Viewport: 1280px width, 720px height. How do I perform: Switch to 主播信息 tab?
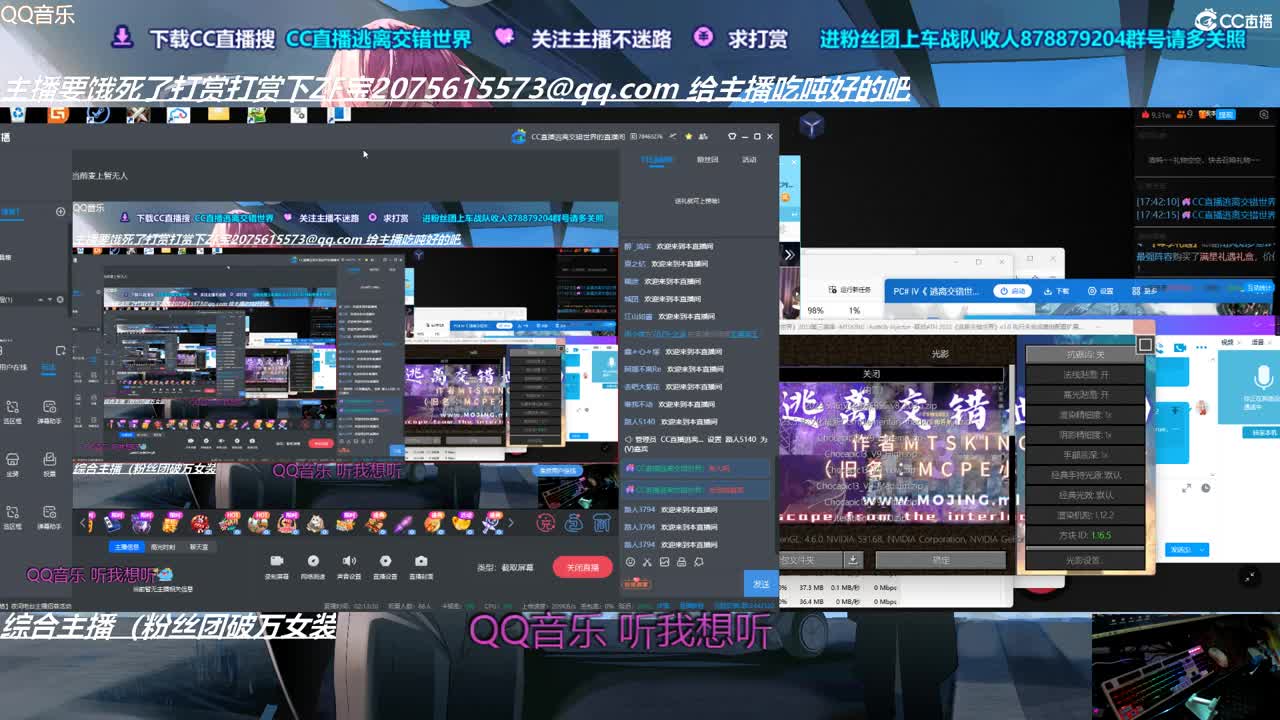tap(126, 547)
